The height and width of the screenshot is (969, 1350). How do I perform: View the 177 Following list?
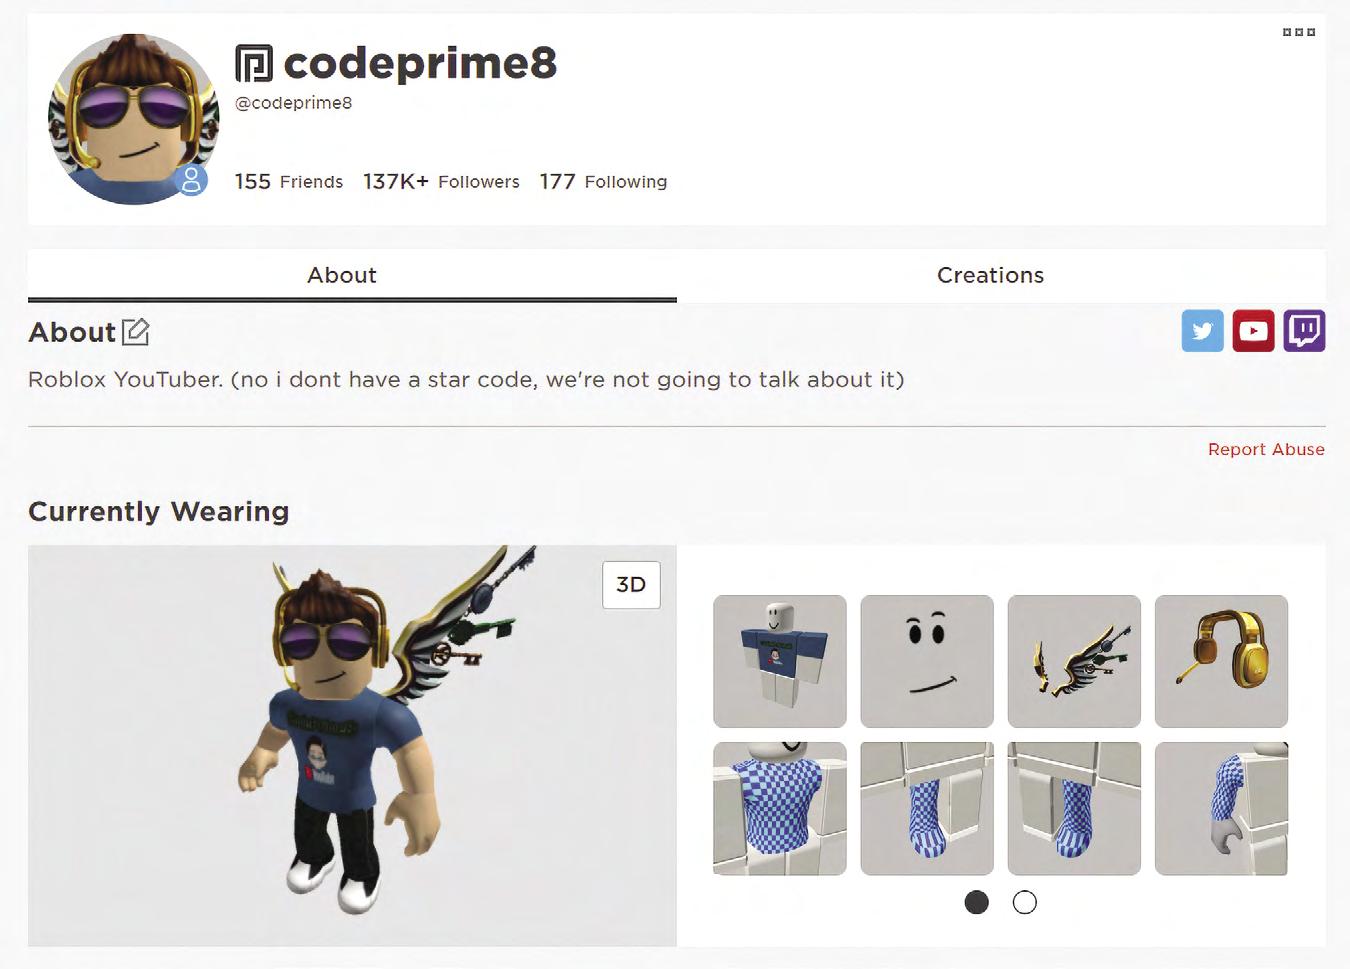click(x=603, y=181)
